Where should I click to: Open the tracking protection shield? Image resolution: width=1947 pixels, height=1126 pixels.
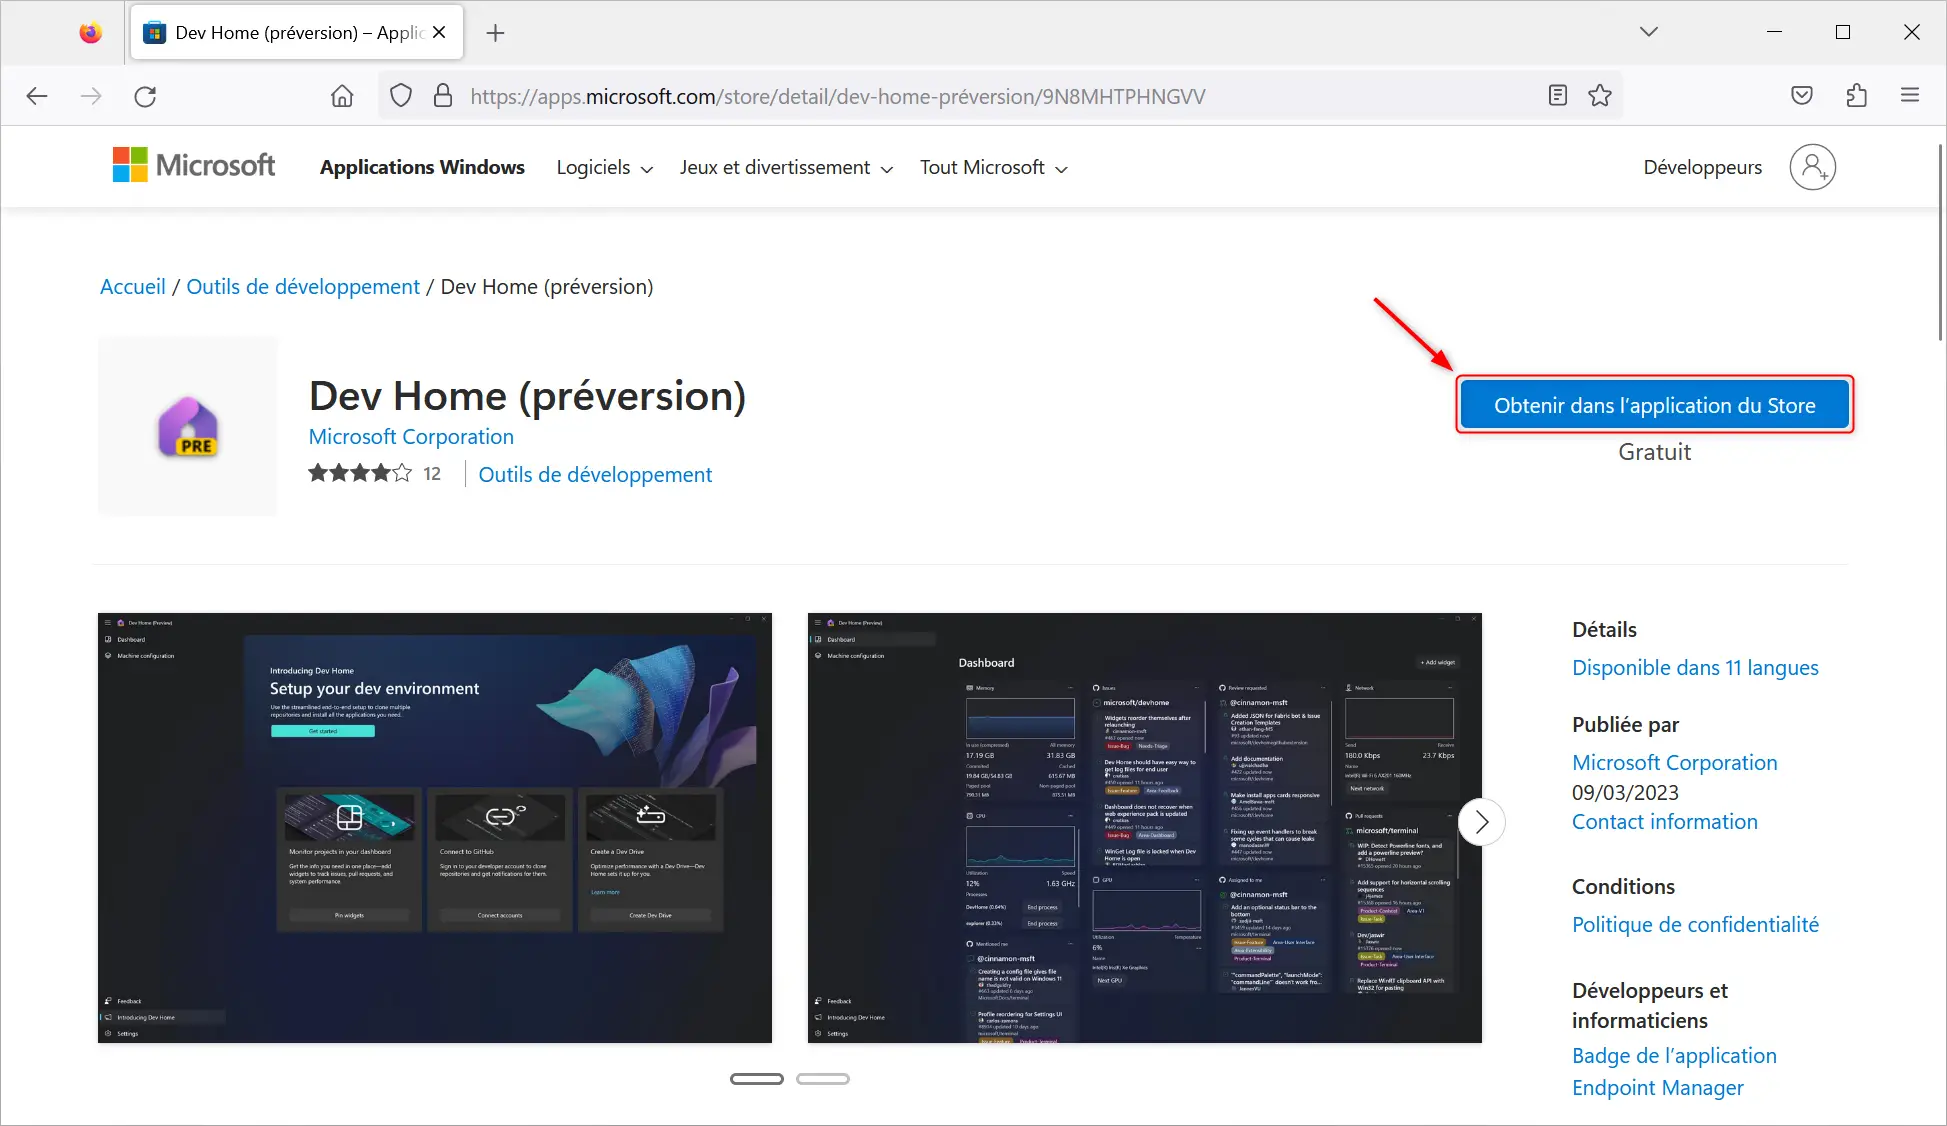point(401,96)
